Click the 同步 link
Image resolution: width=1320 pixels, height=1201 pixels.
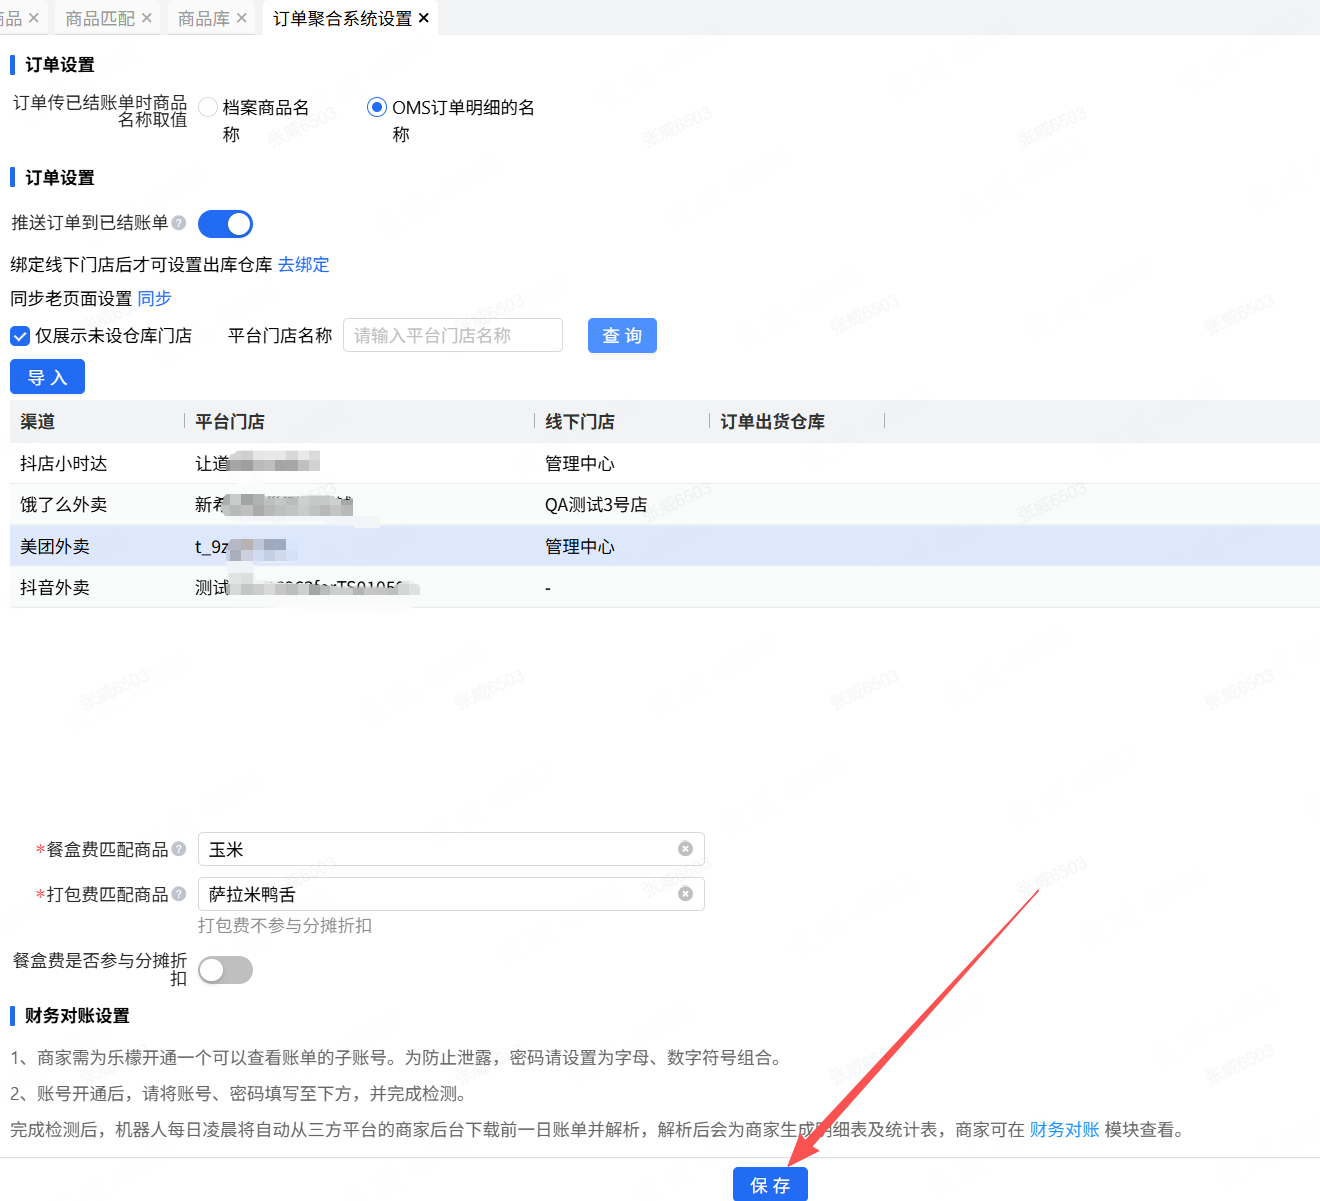click(154, 299)
